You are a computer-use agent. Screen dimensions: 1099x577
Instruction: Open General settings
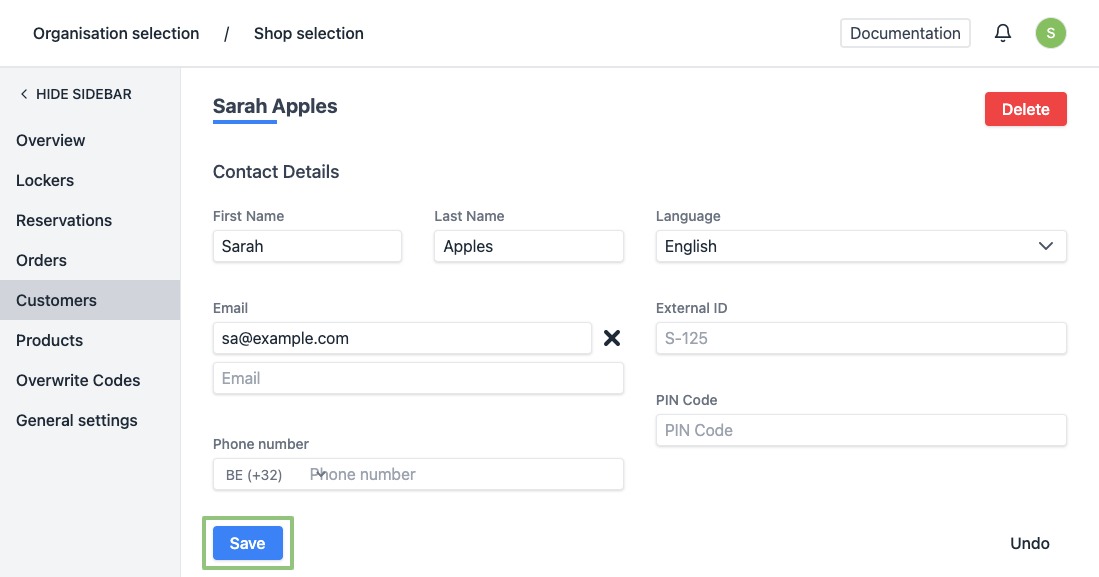[77, 420]
